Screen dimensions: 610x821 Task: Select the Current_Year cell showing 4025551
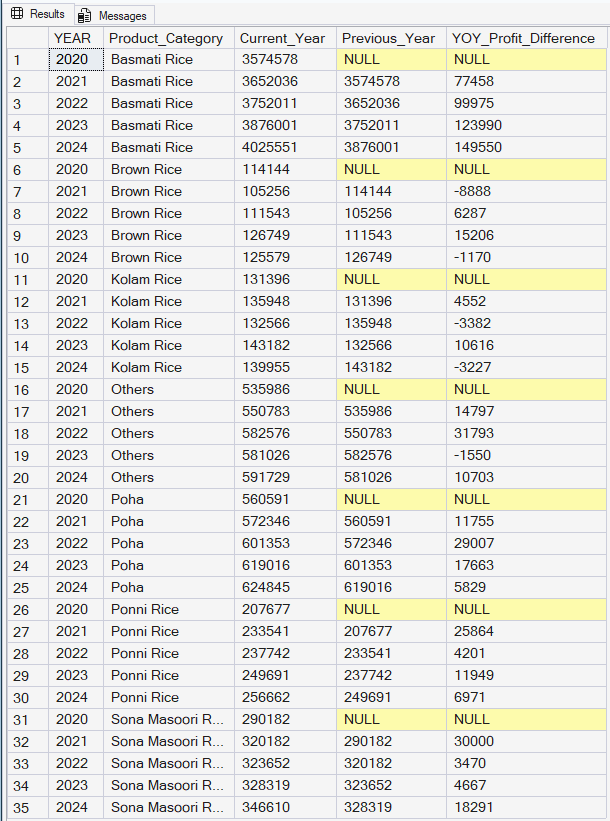point(284,147)
